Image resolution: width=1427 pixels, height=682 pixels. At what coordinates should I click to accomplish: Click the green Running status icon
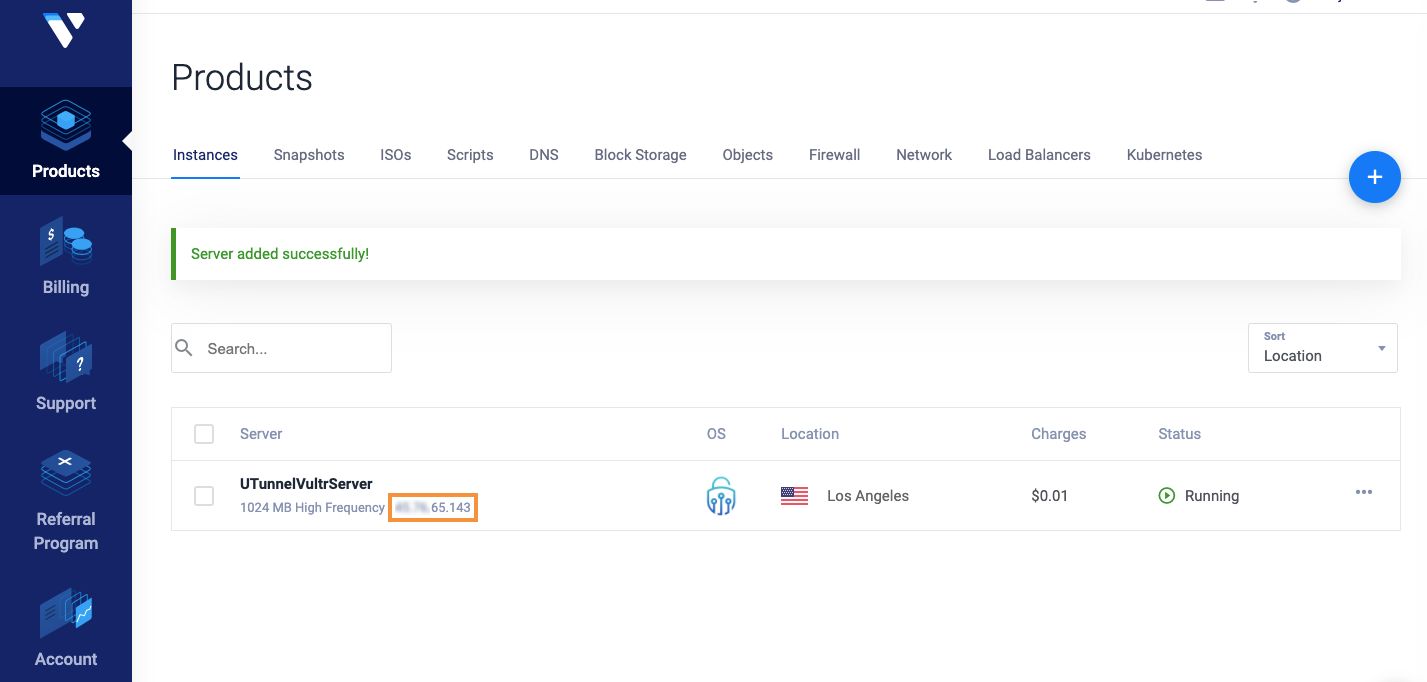tap(1166, 495)
